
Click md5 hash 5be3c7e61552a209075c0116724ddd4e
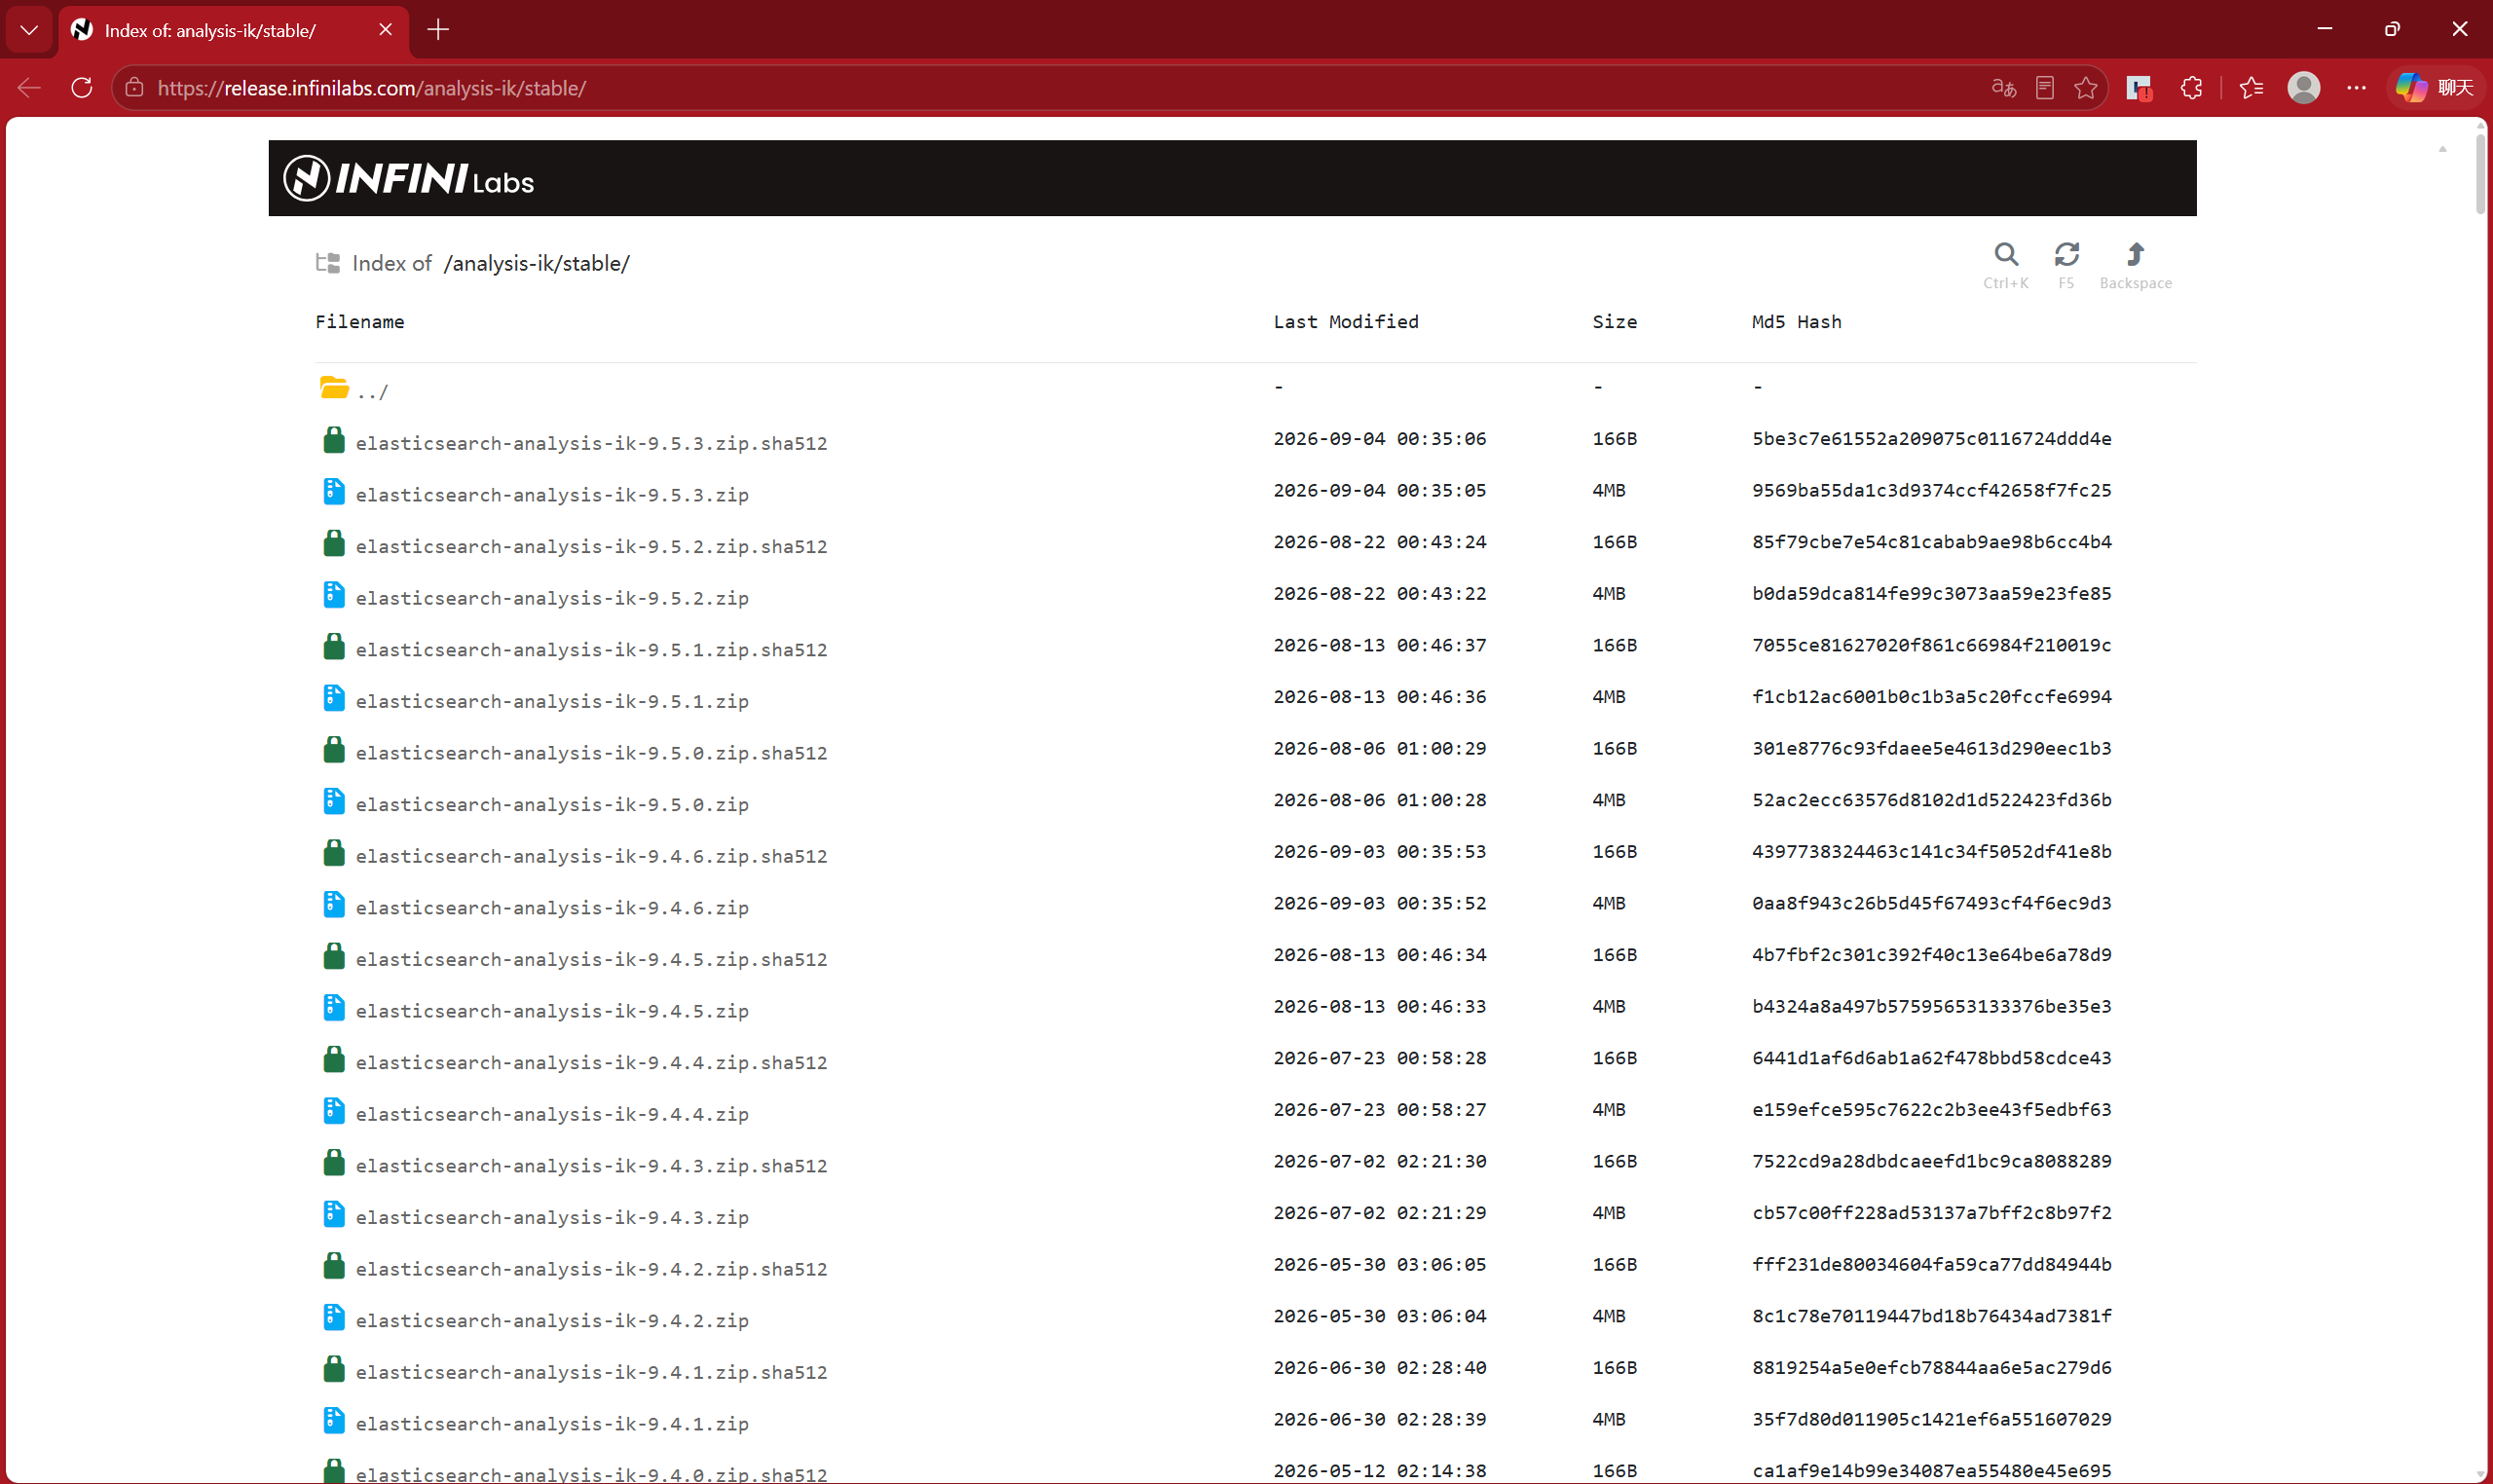coord(1931,438)
